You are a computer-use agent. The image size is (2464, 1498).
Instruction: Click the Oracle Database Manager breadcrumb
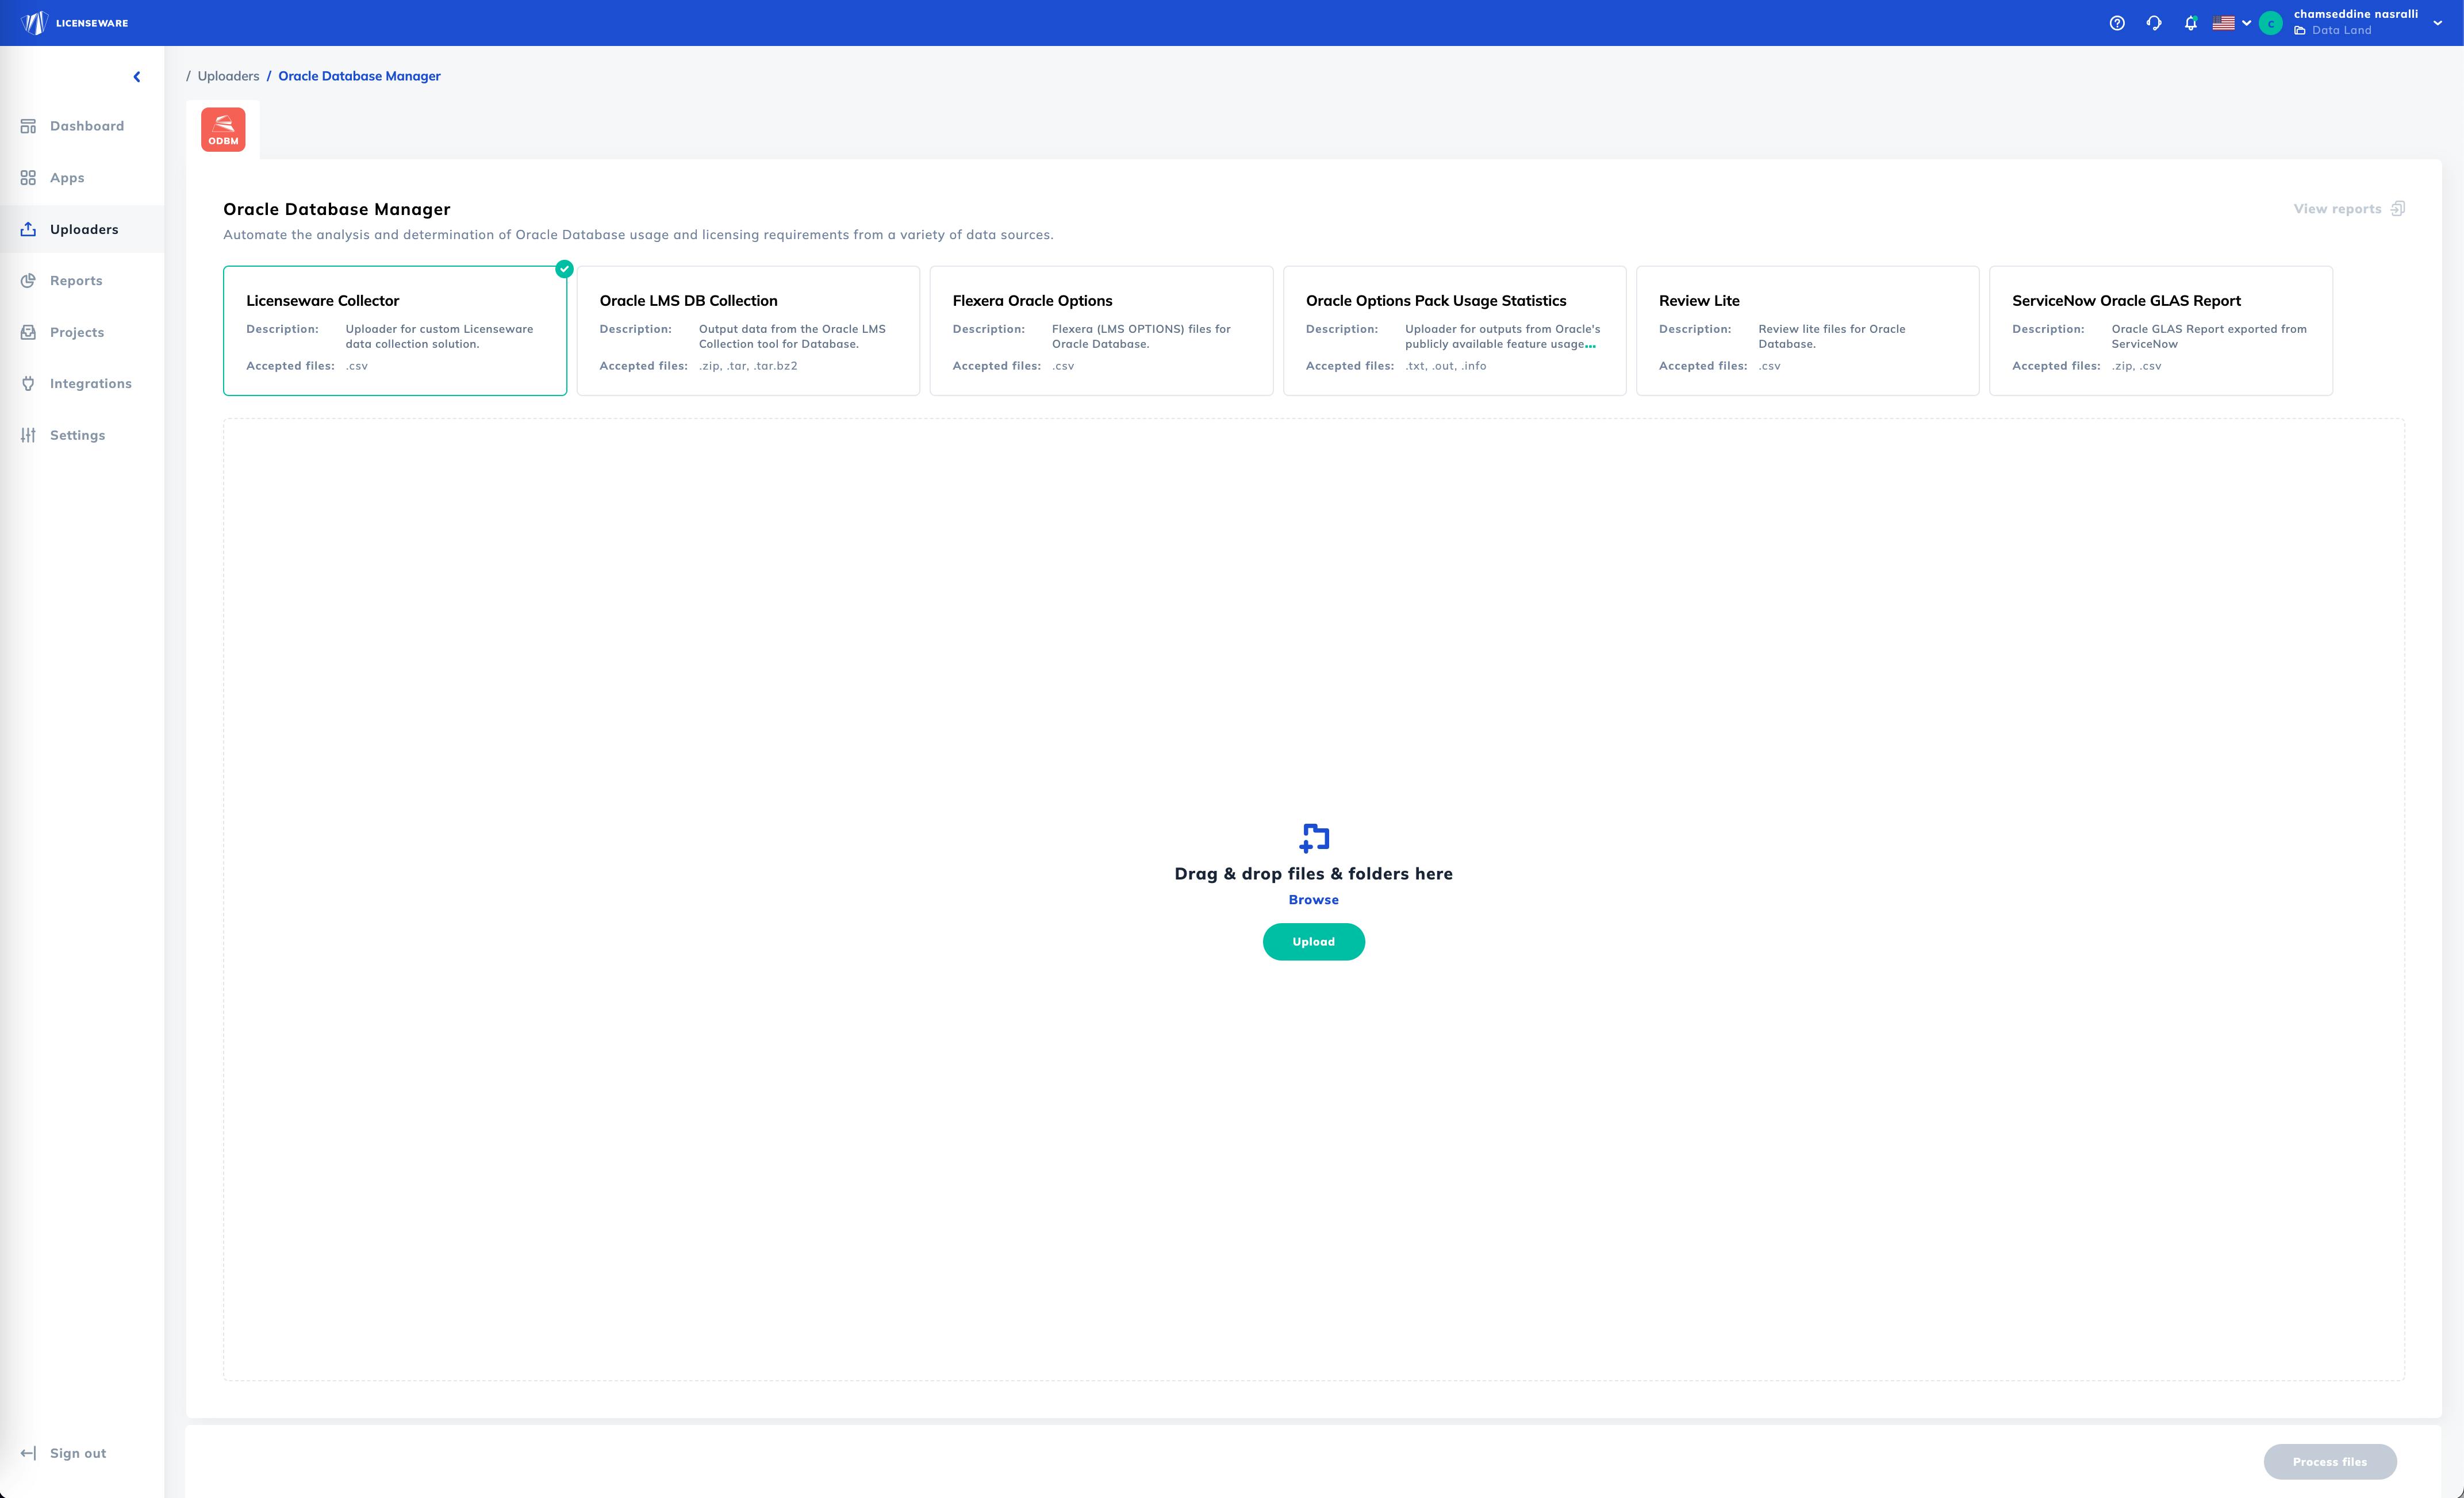click(359, 76)
